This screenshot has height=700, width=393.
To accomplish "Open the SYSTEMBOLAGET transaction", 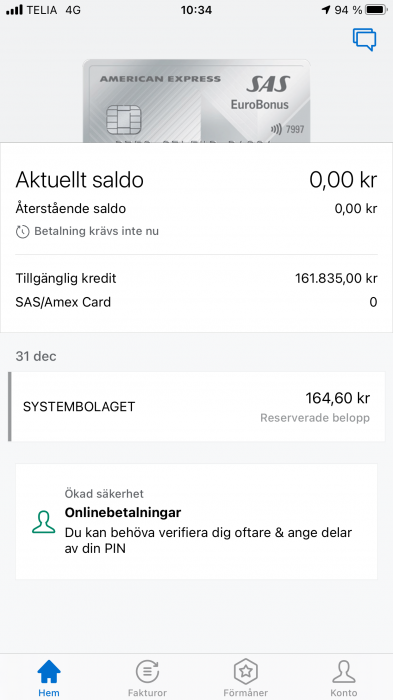I will (196, 406).
